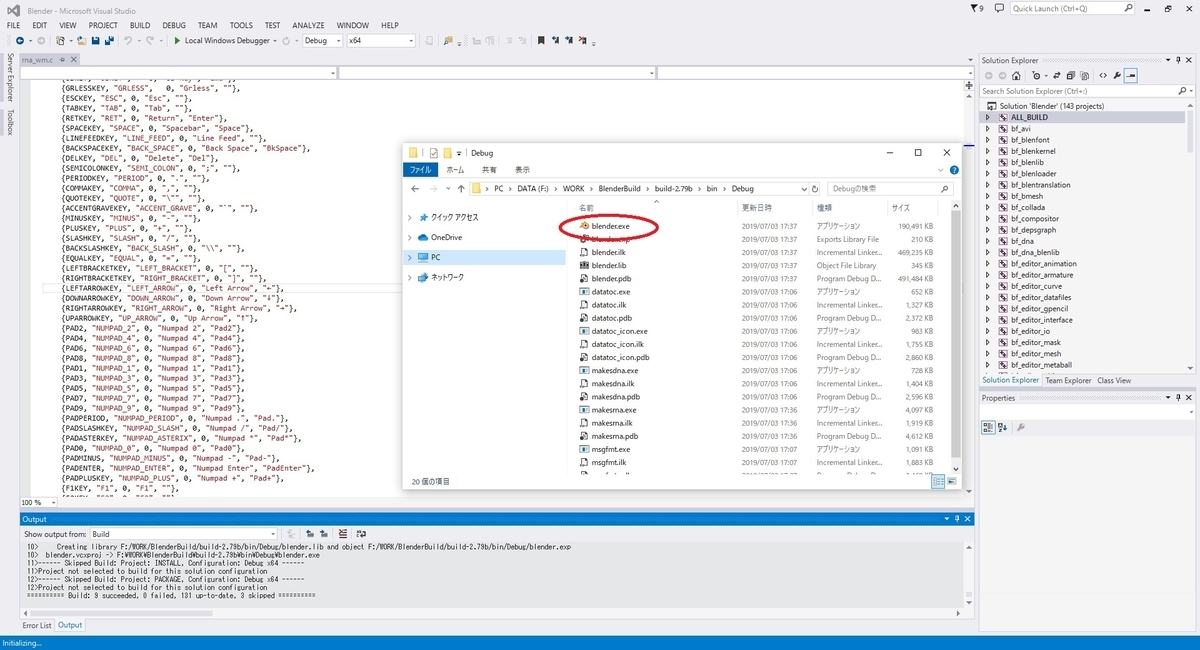Expand the OneDrive node in Explorer

410,237
